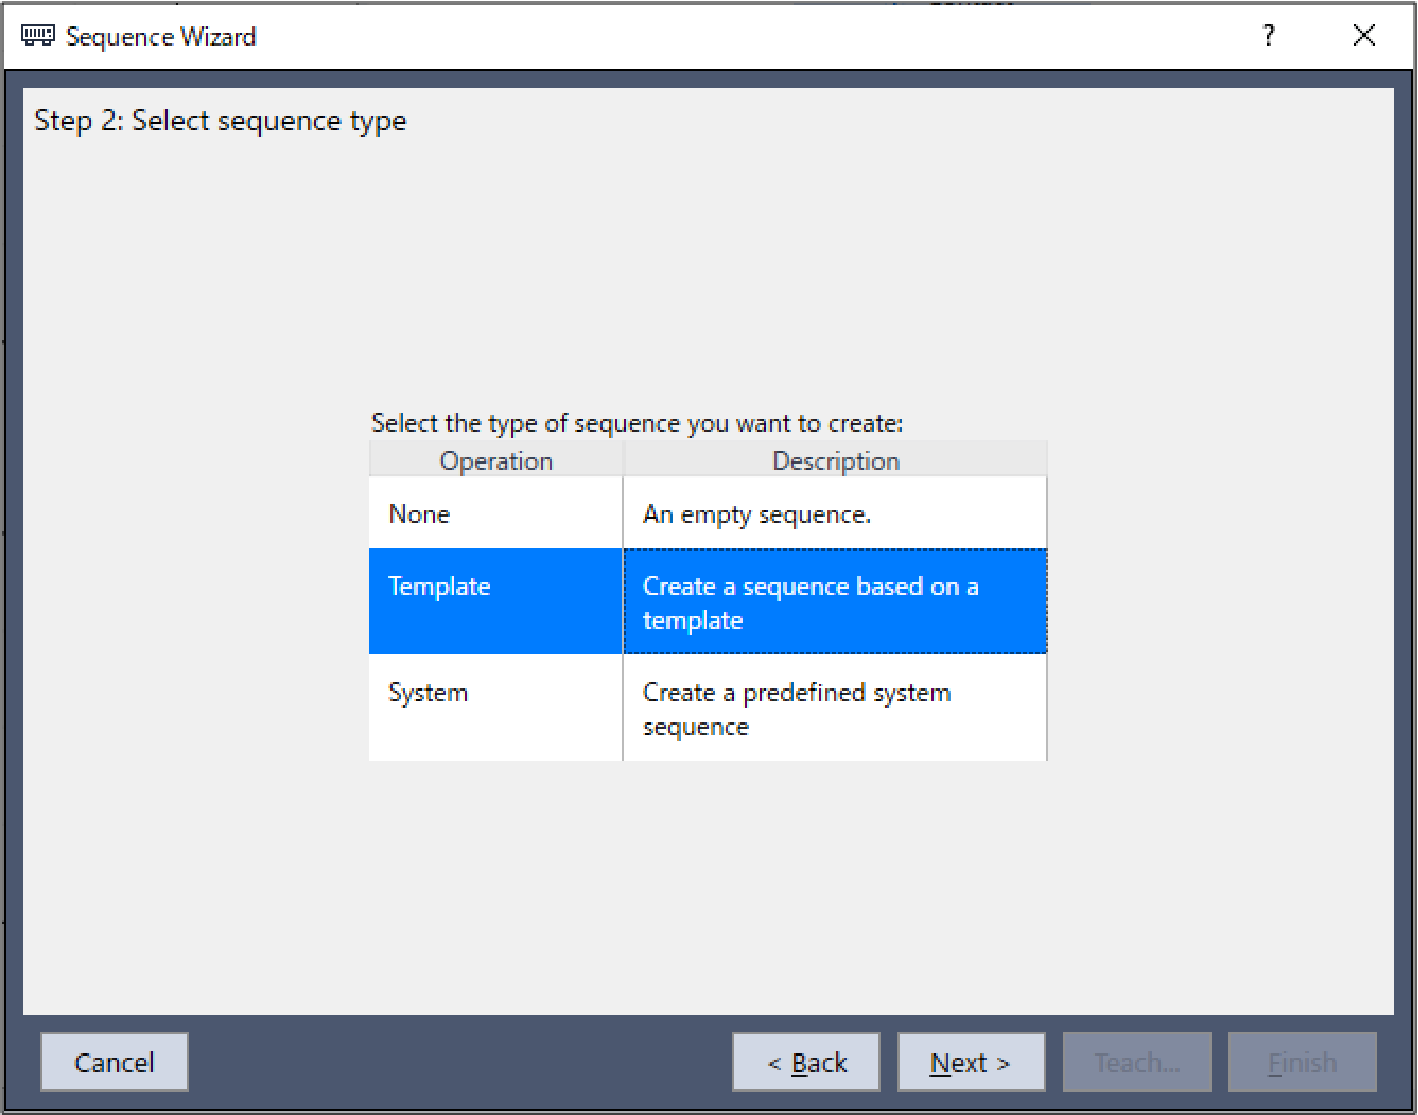Screen dimensions: 1418x1115
Task: Click the 'Step 2: Select sequence type' heading
Action: (220, 121)
